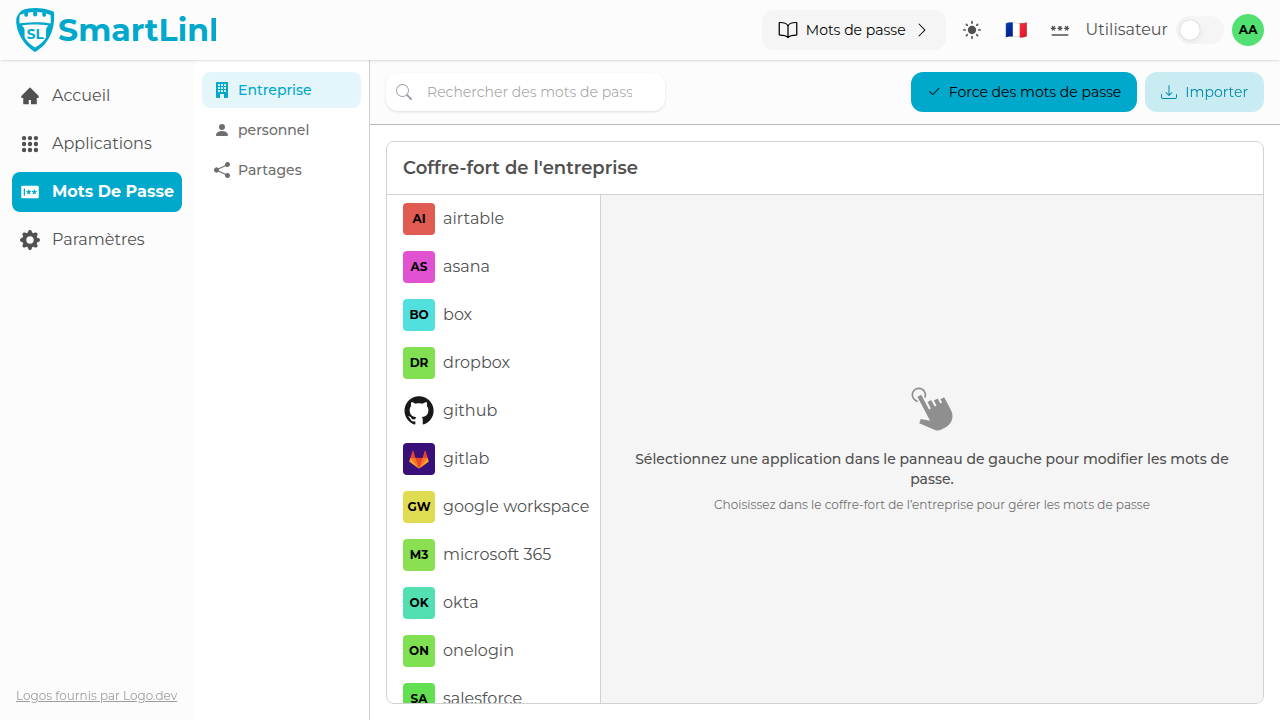Click the Importer button
Viewport: 1280px width, 720px height.
[1204, 91]
